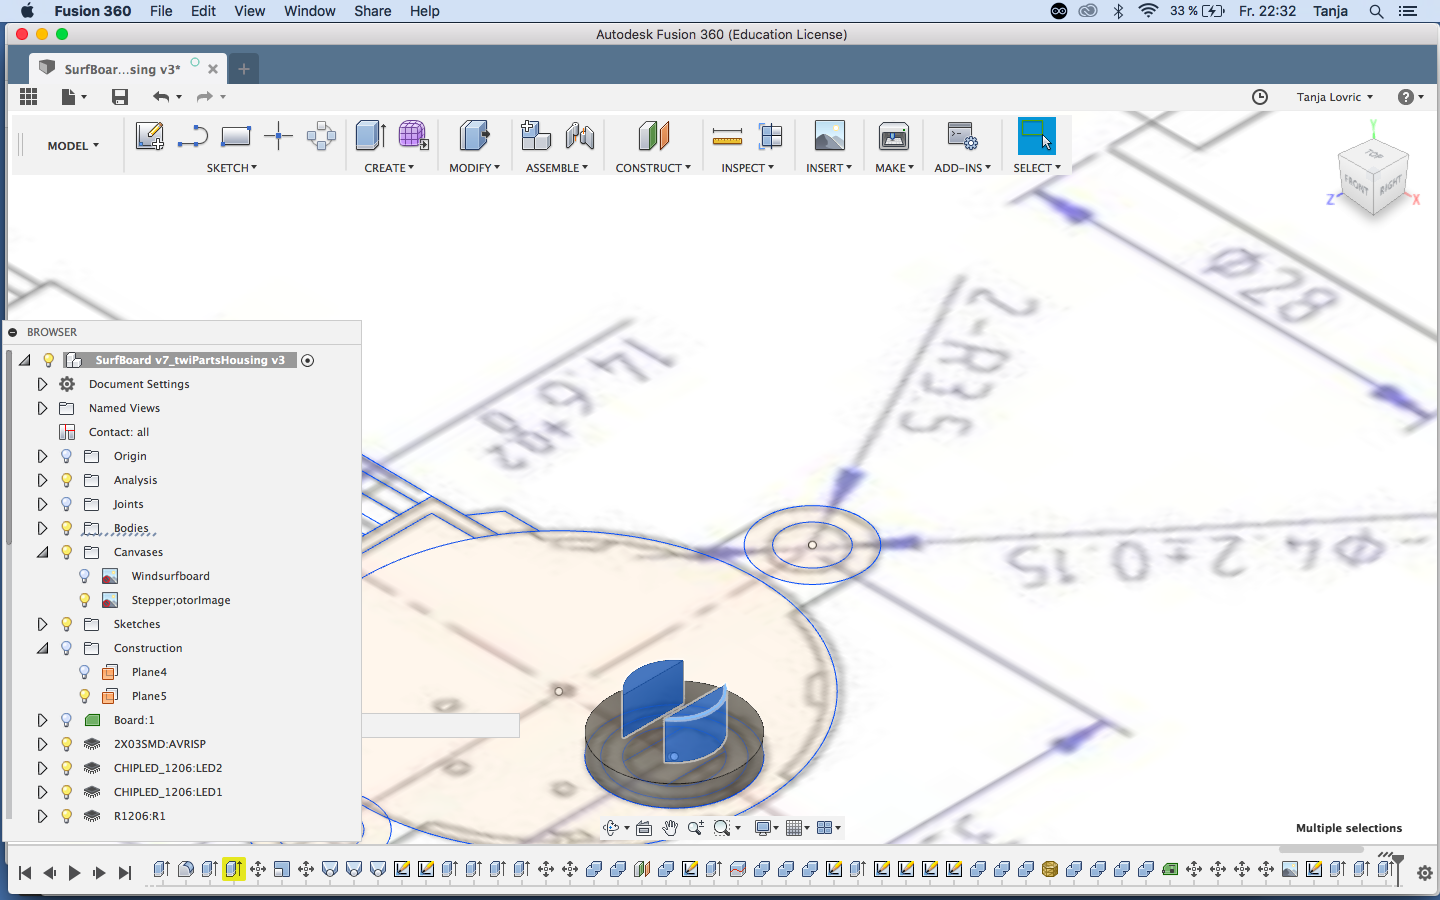This screenshot has width=1440, height=900.
Task: Open the INSPECT panel label
Action: [747, 168]
